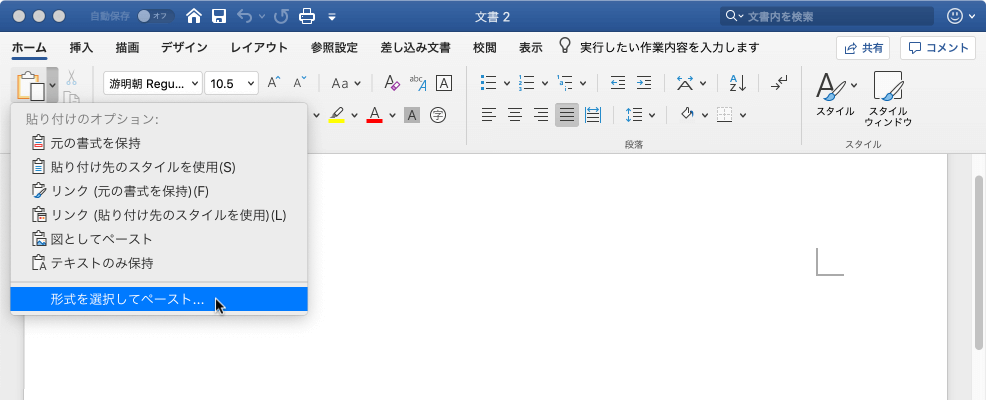Open the highlight color dropdown arrow
986x400 pixels.
point(354,115)
